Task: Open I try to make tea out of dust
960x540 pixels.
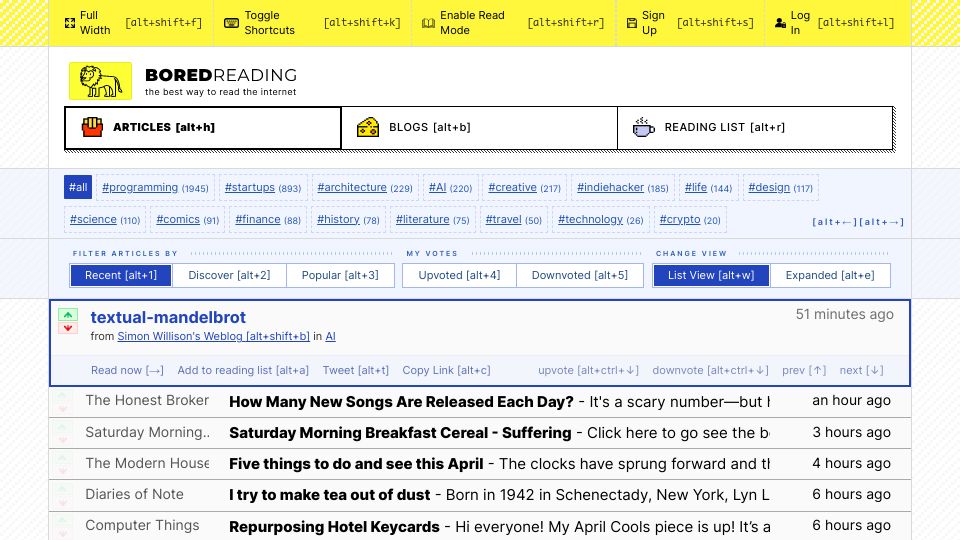Action: 329,495
